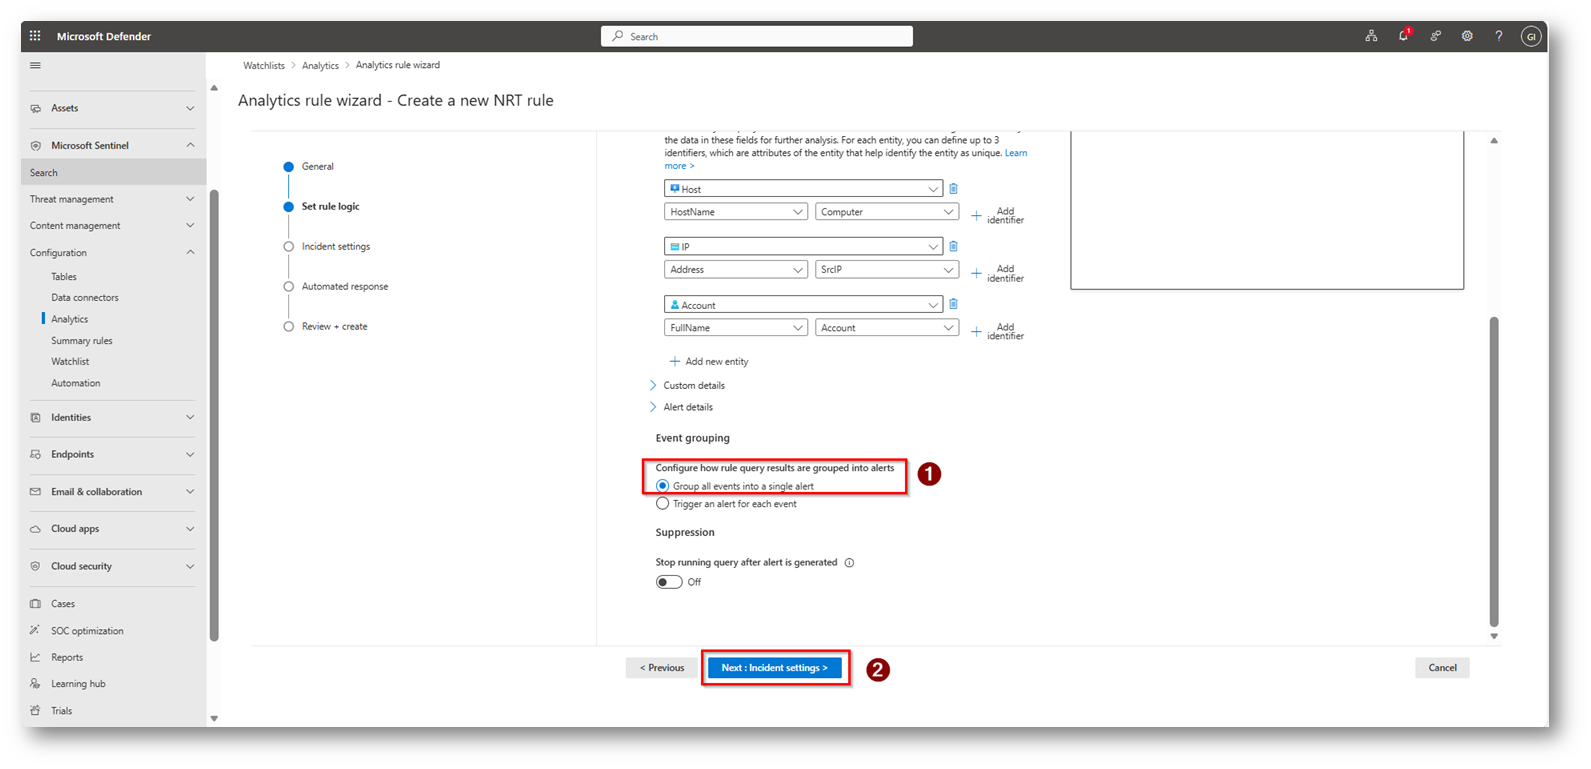Expand the Content management section
Viewport: 1591px width, 769px height.
click(x=112, y=226)
